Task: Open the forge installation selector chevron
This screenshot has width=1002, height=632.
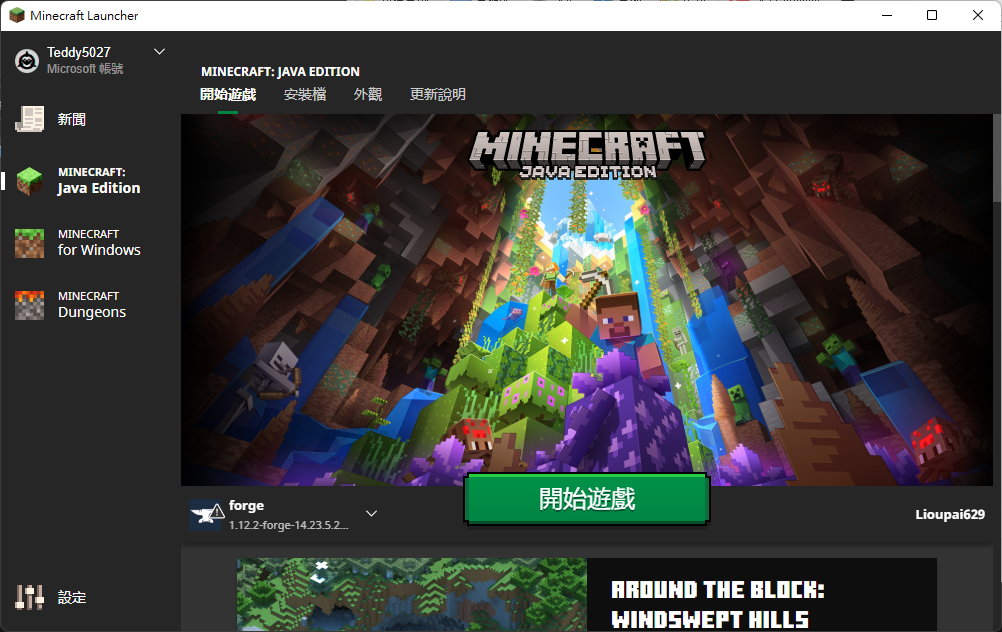Action: coord(371,513)
